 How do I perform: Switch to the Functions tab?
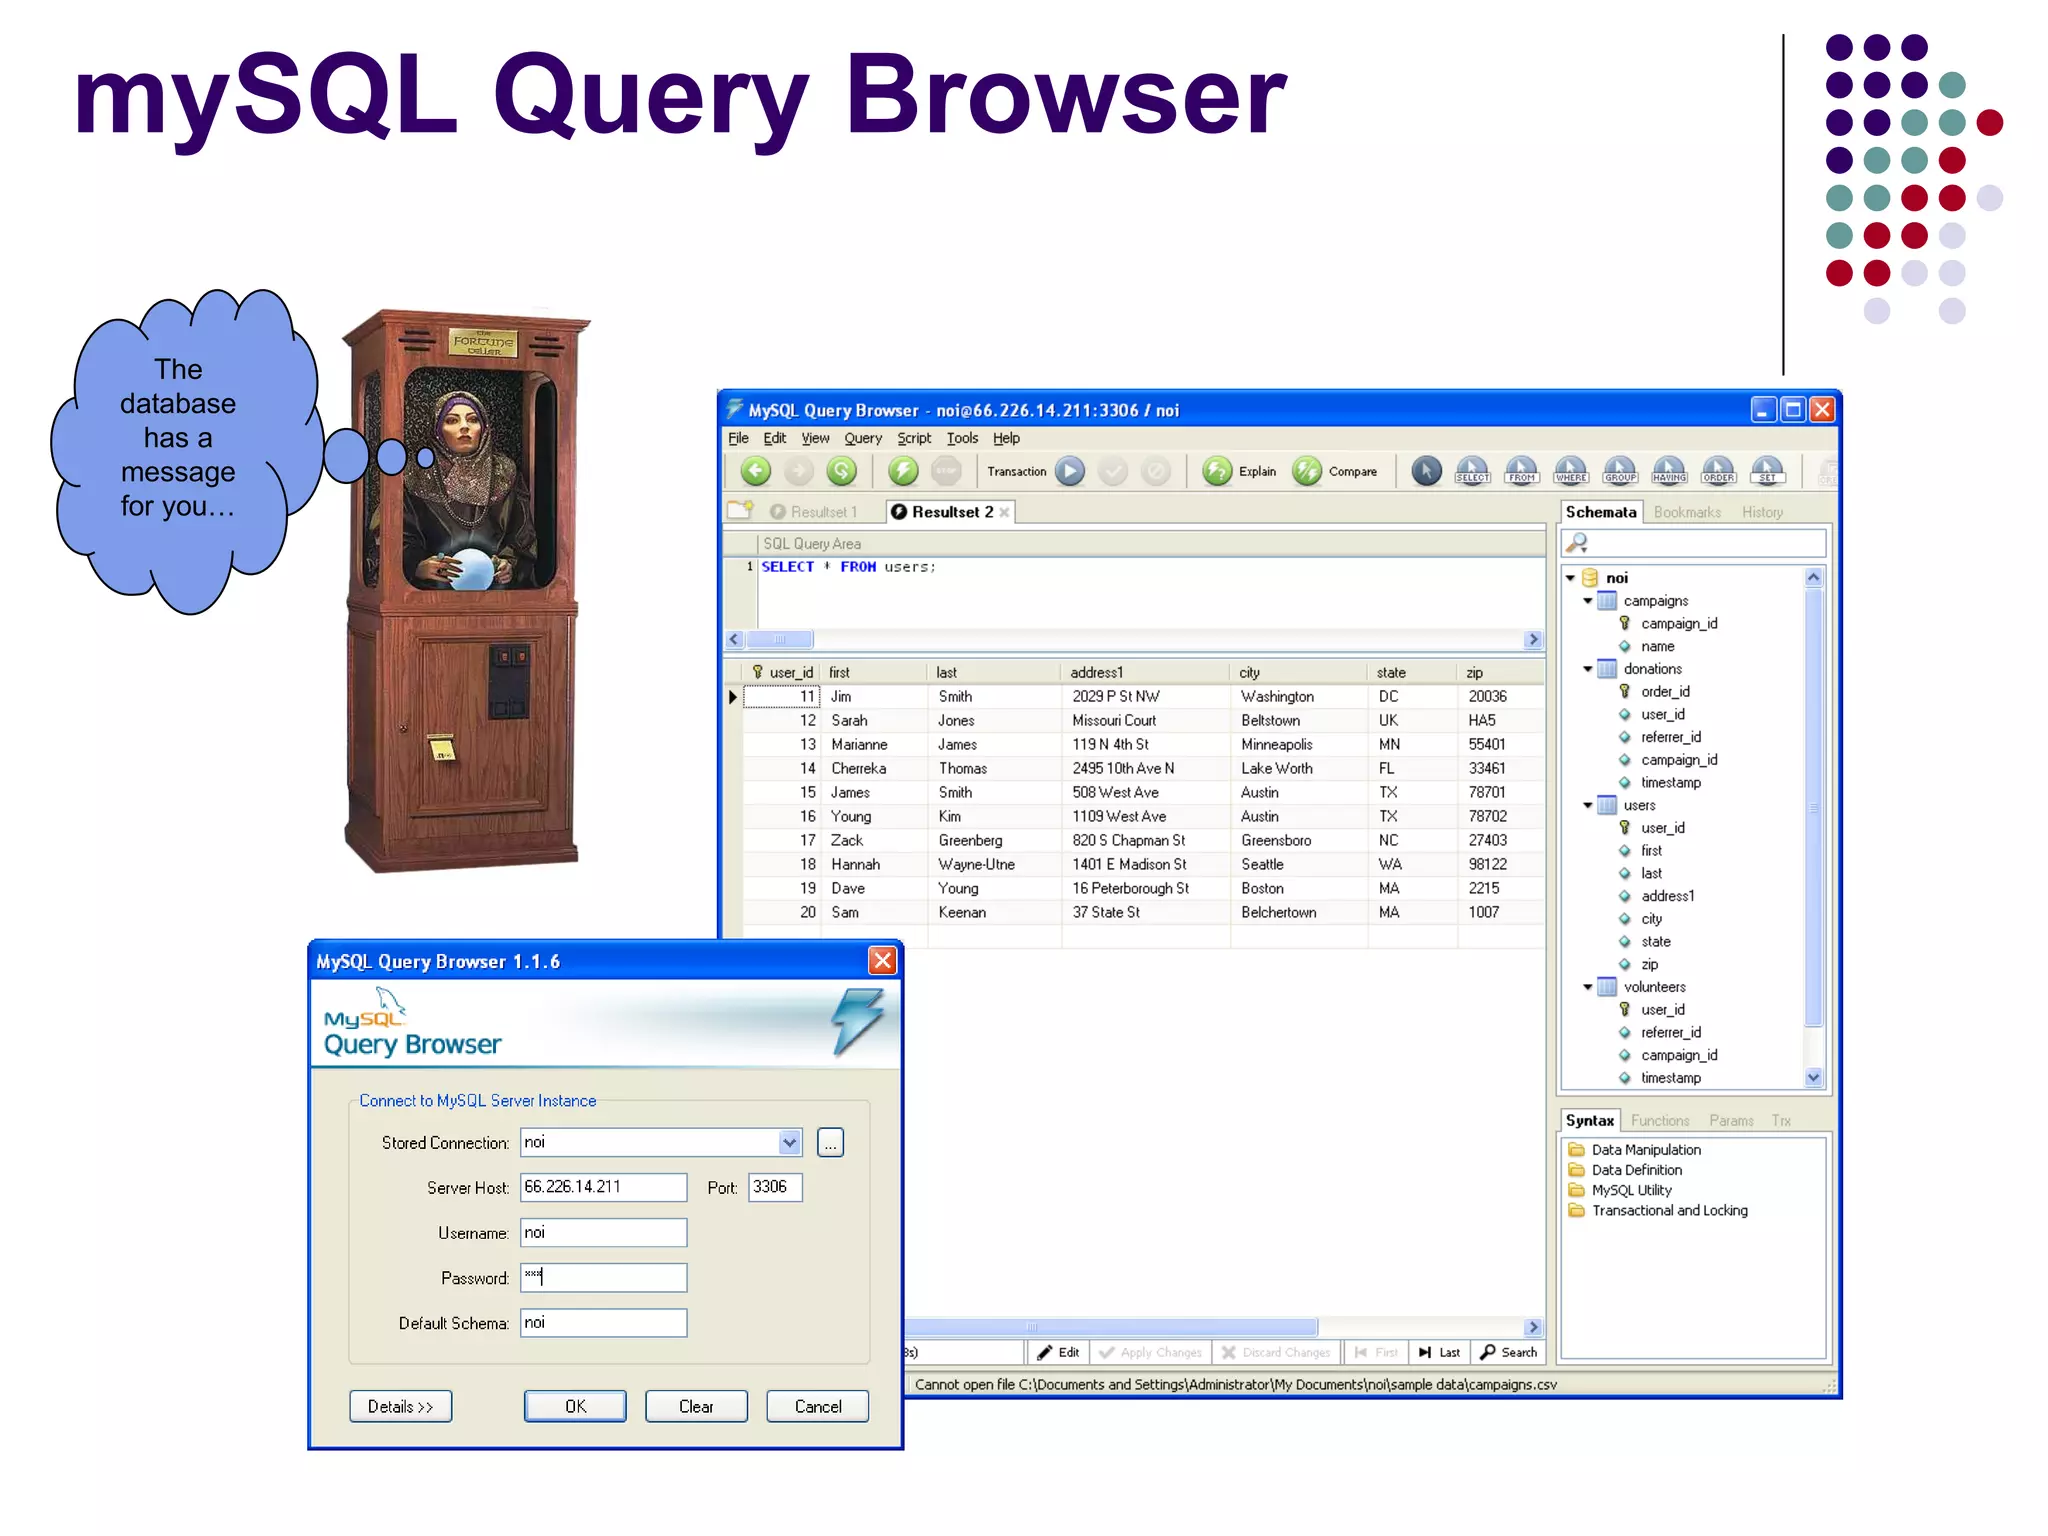click(1660, 1121)
